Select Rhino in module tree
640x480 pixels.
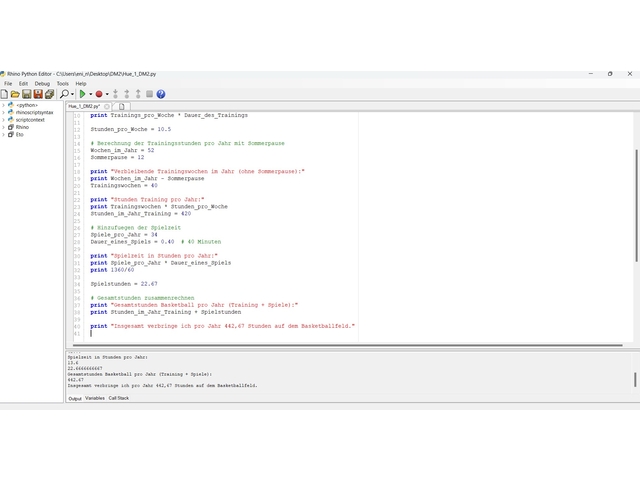(22, 127)
